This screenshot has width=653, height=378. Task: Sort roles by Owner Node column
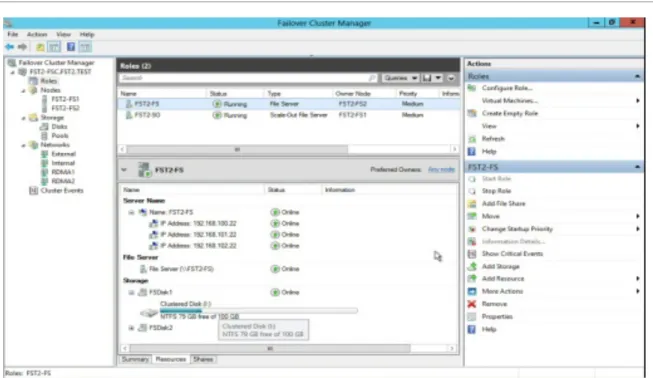pyautogui.click(x=353, y=94)
